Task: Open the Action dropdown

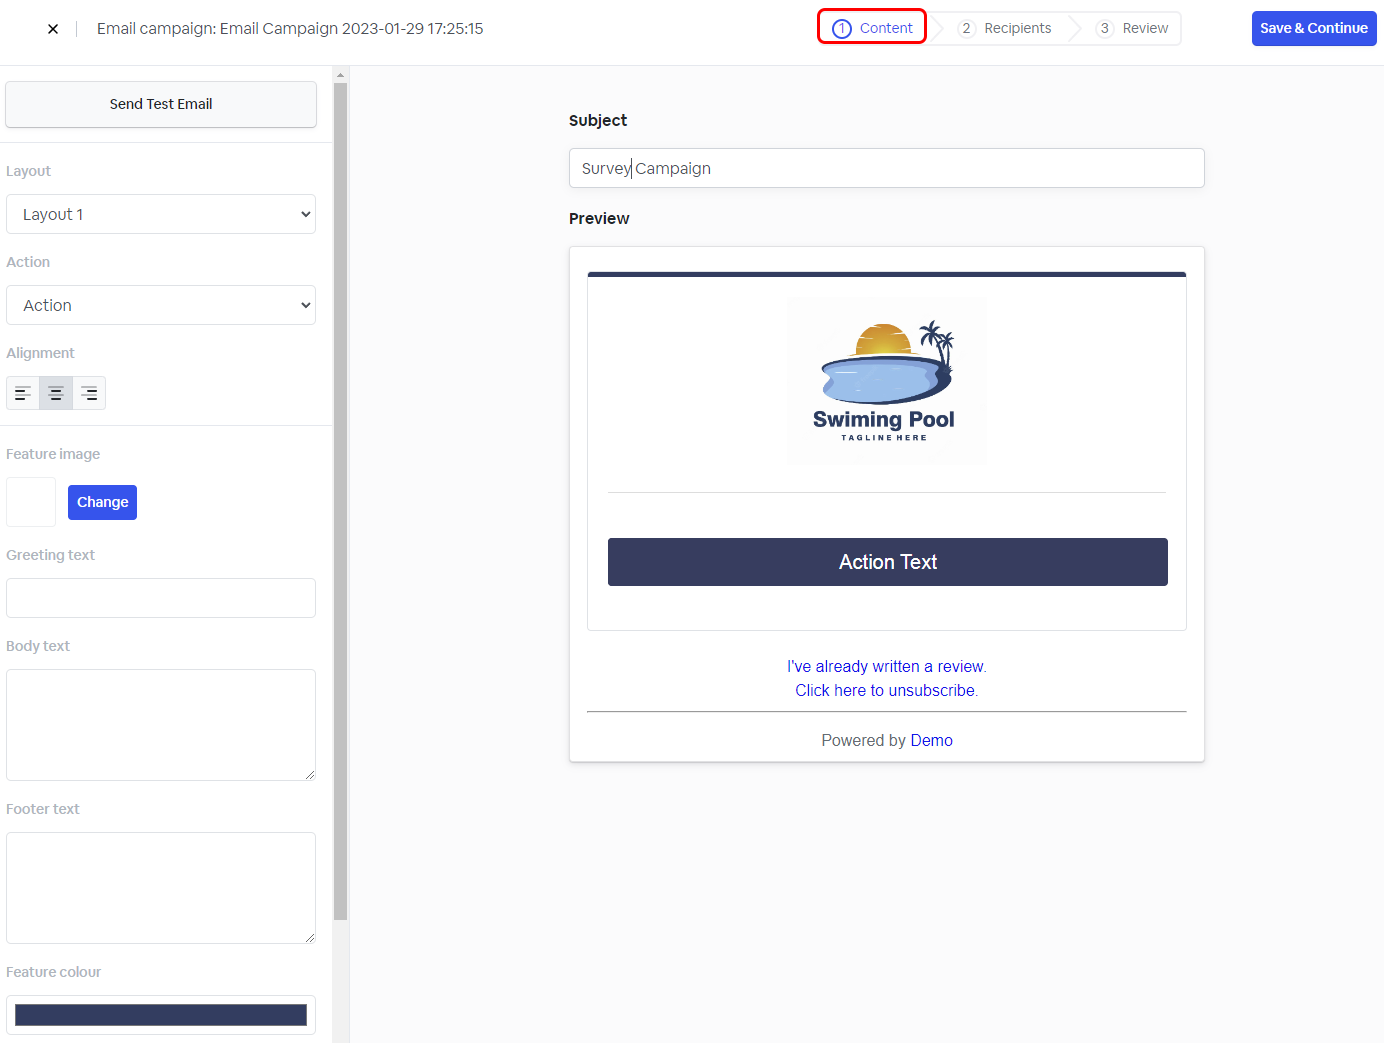Action: pos(161,305)
